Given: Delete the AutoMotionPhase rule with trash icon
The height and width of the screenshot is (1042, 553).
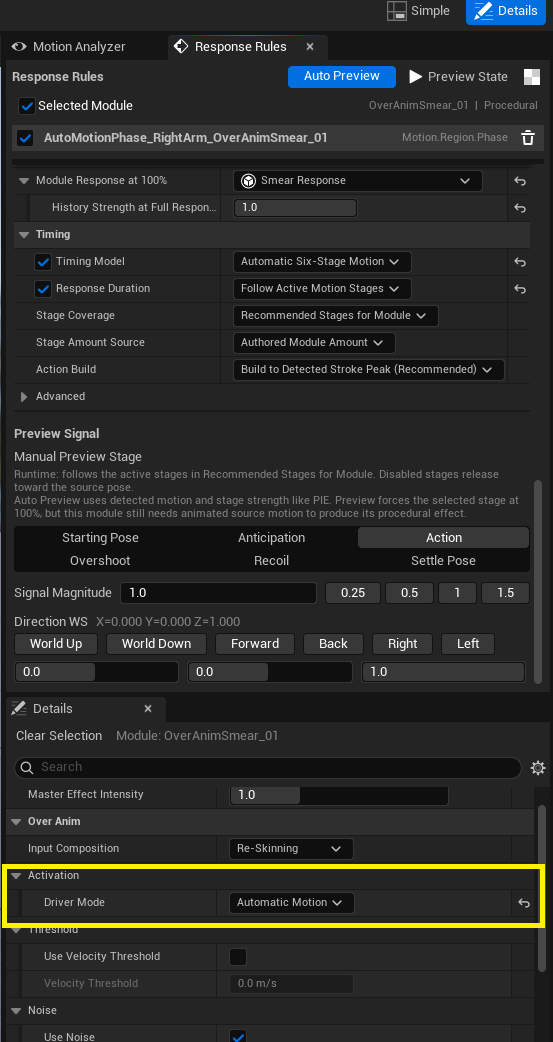Looking at the screenshot, I should [528, 138].
